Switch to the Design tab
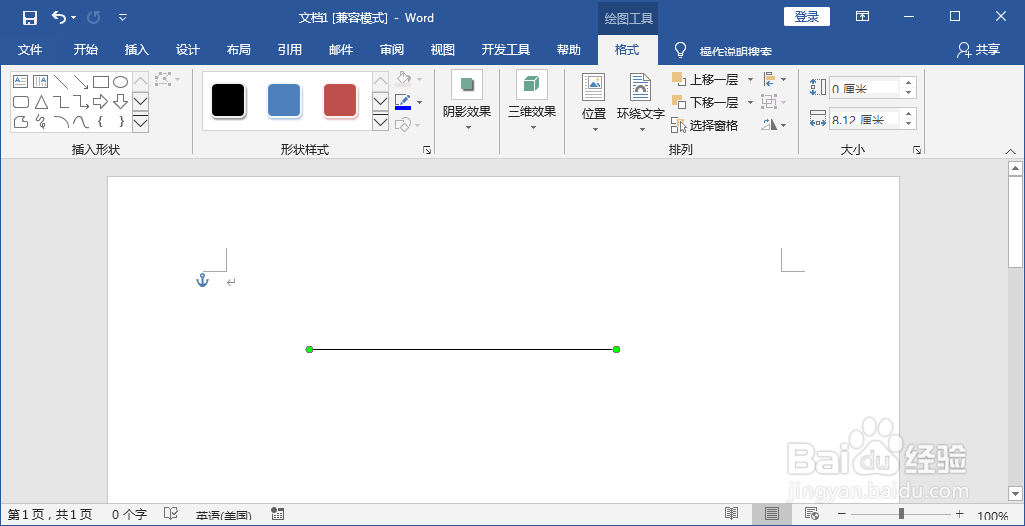This screenshot has width=1025, height=526. (x=188, y=50)
